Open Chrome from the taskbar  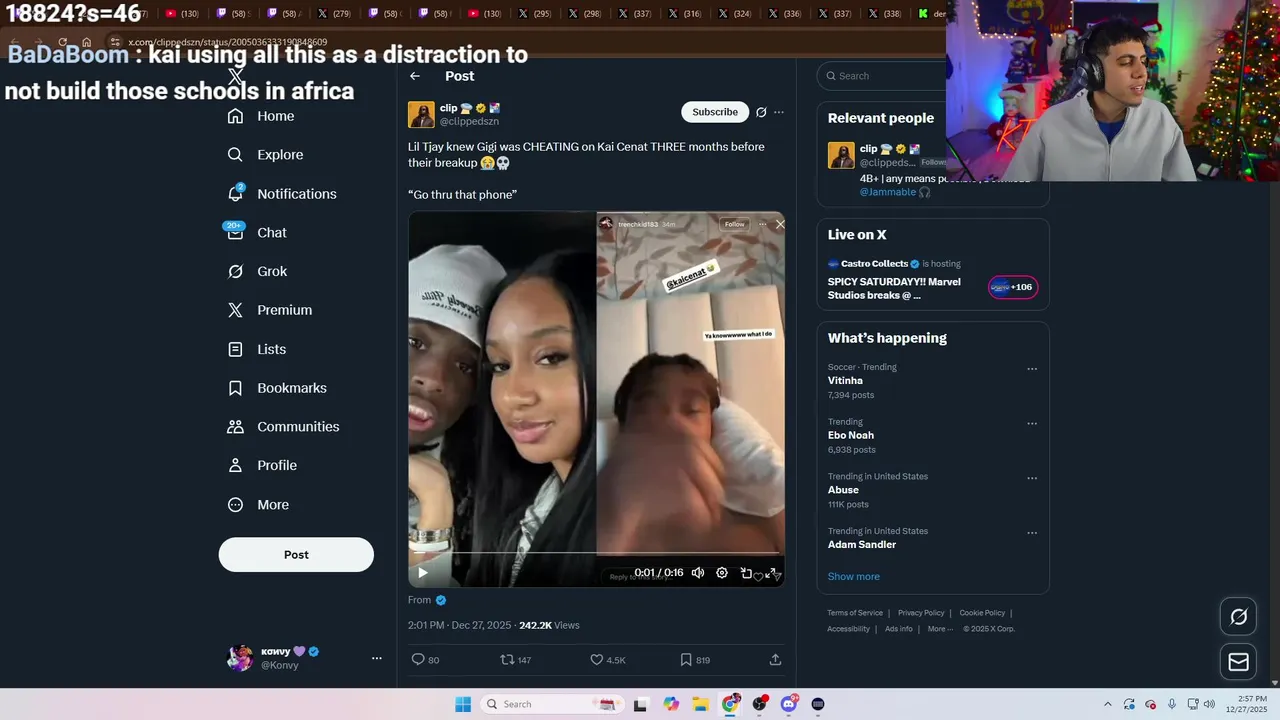click(x=731, y=704)
